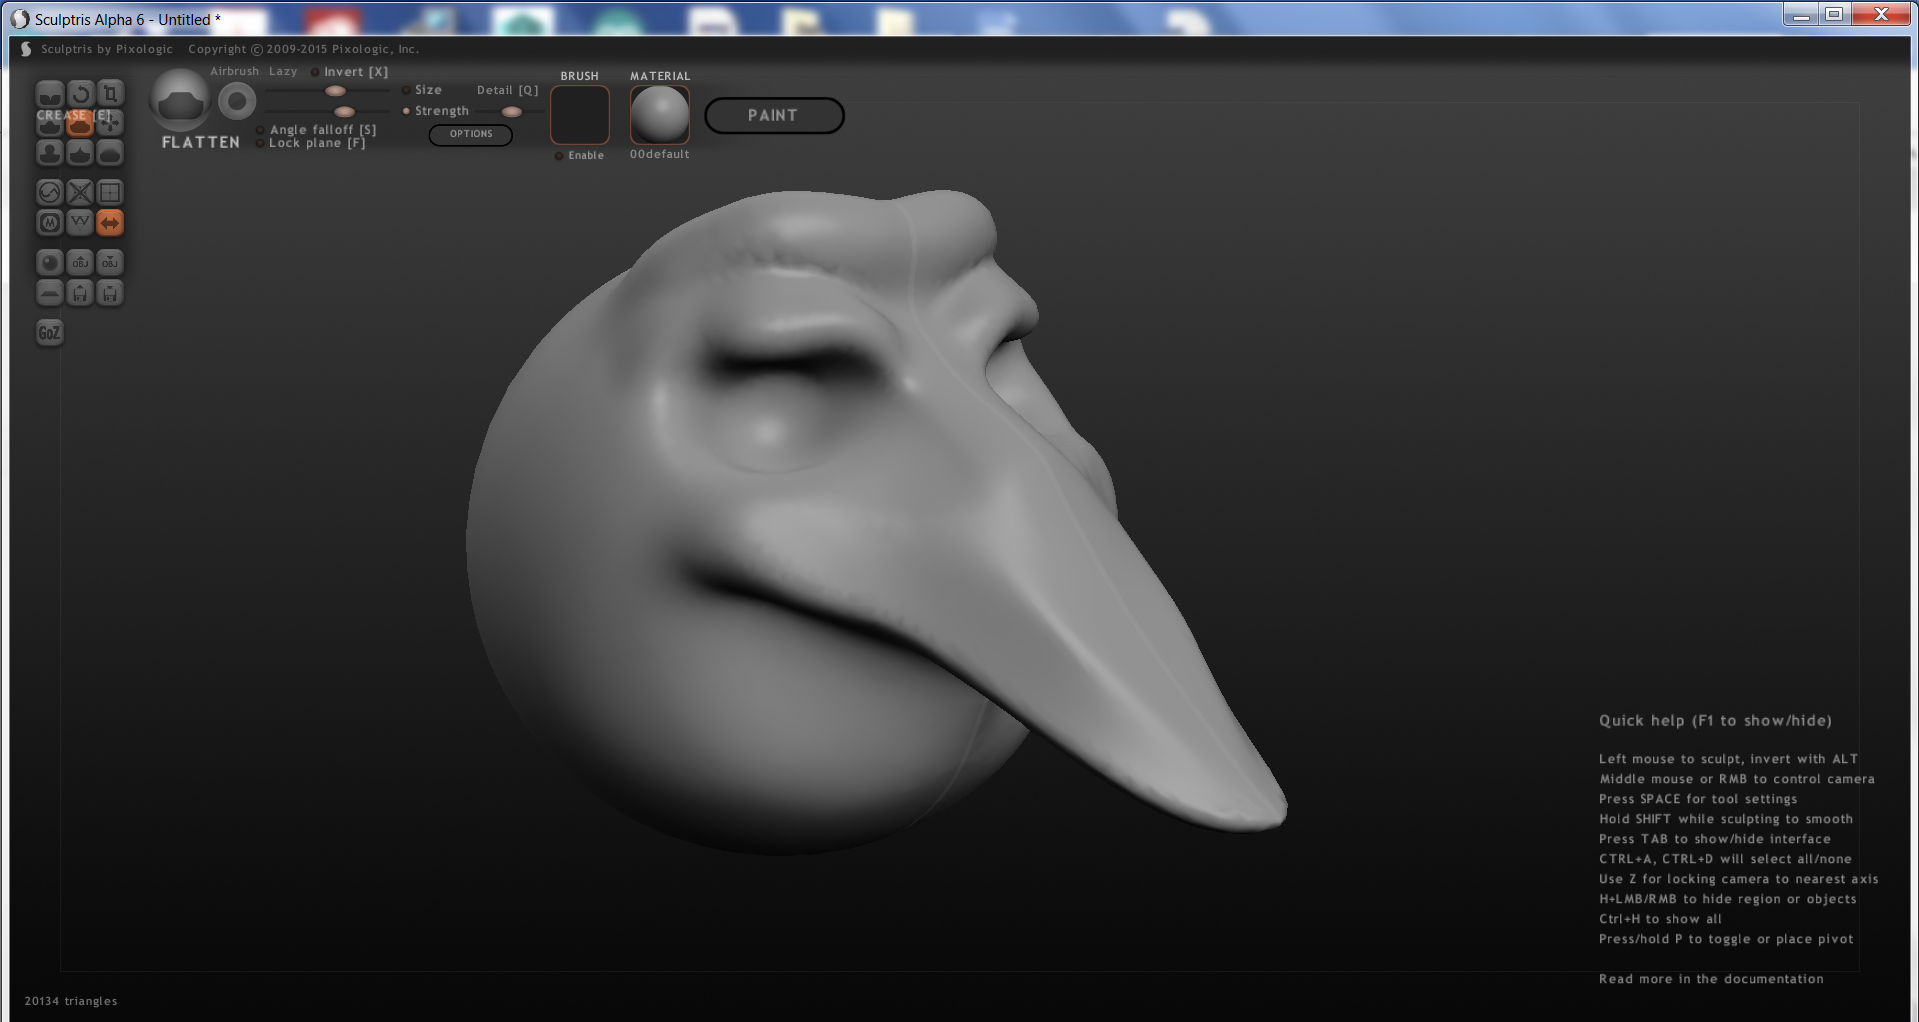
Task: Select the Mask tool icon
Action: [49, 222]
